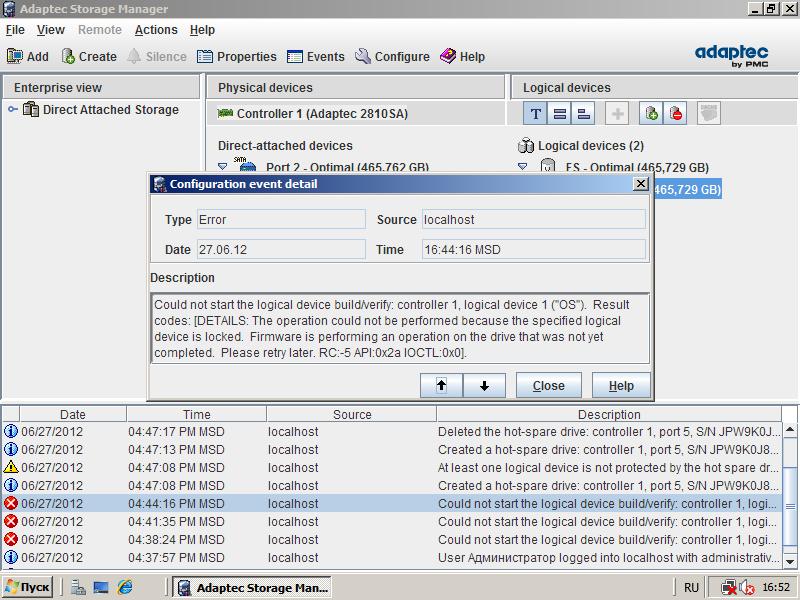The height and width of the screenshot is (600, 800).
Task: Click the Create toolbar icon
Action: click(88, 57)
